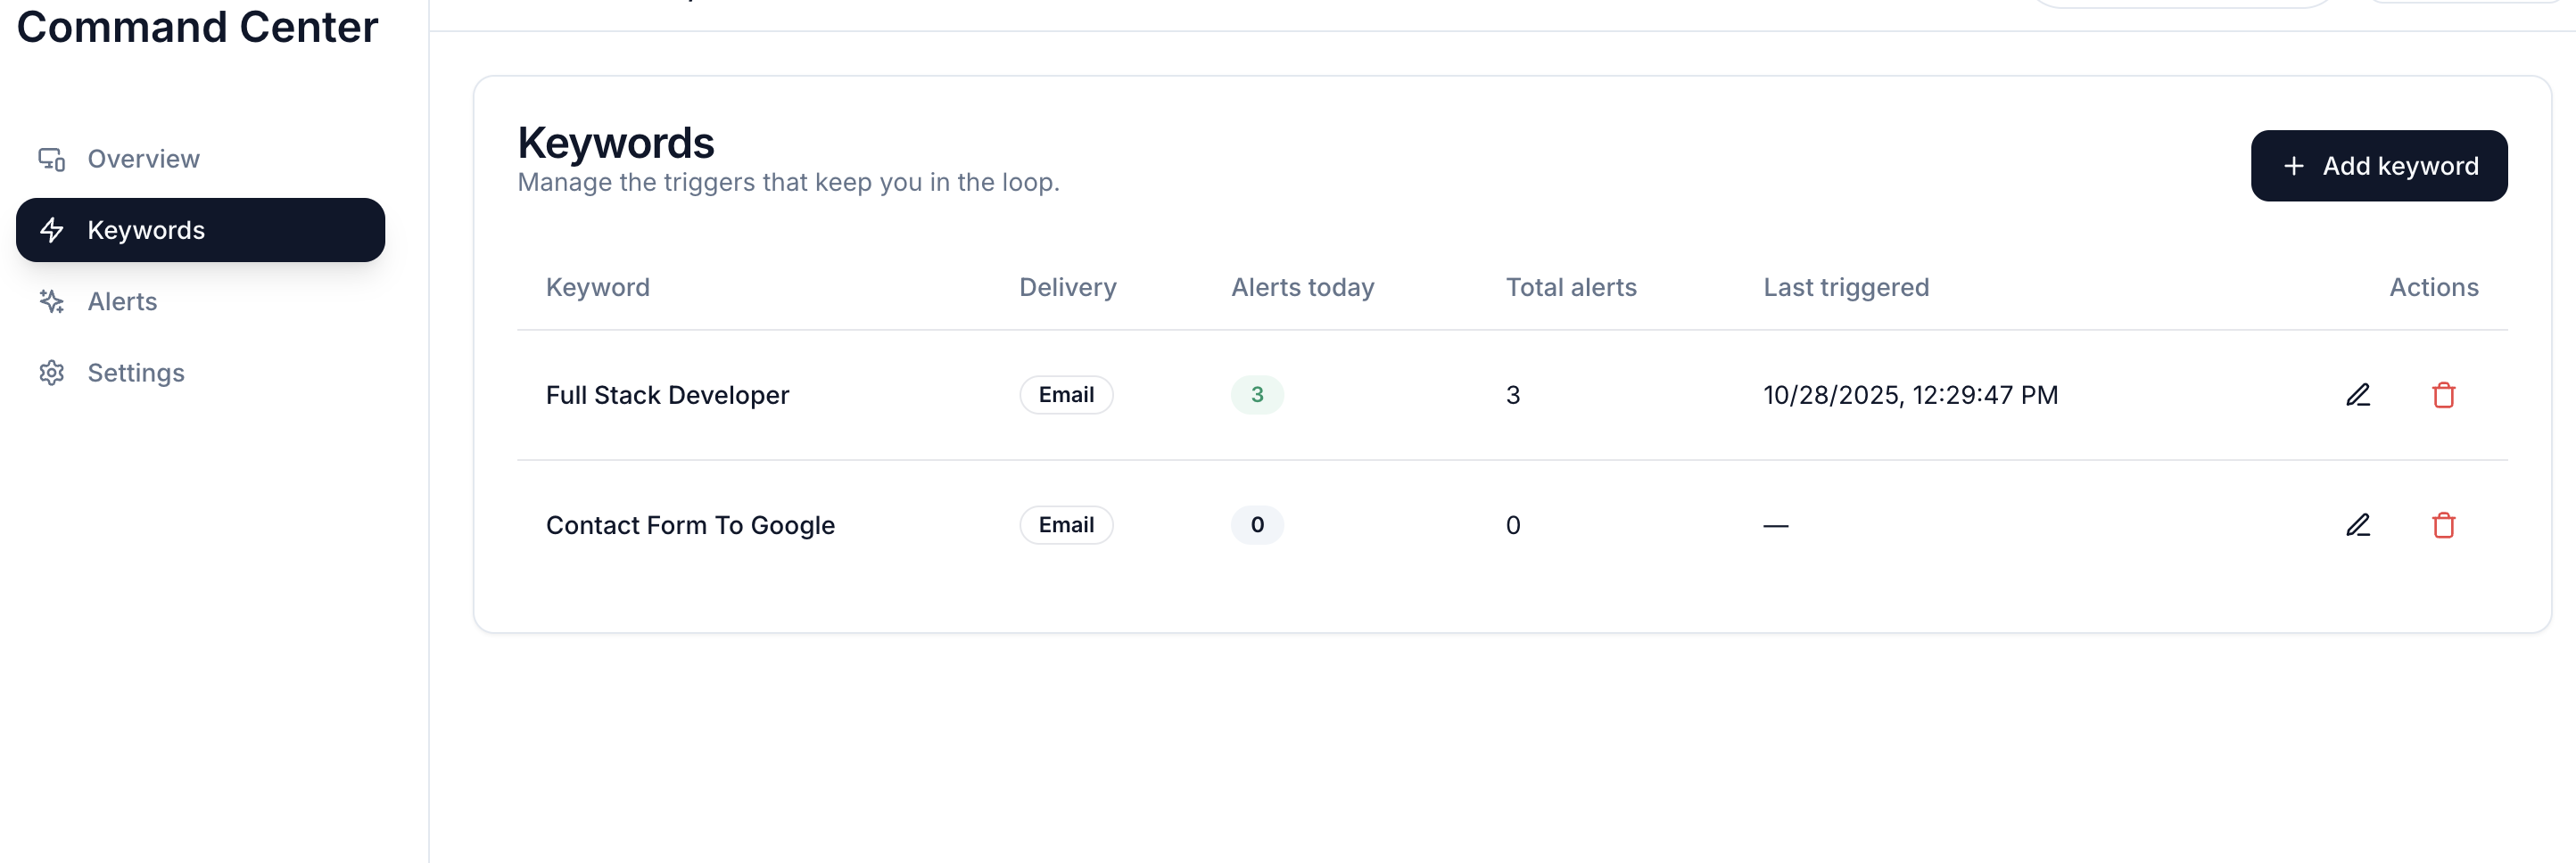Screen dimensions: 2576x863
Task: Click the gray zero badge for Contact Form
Action: tap(1257, 524)
